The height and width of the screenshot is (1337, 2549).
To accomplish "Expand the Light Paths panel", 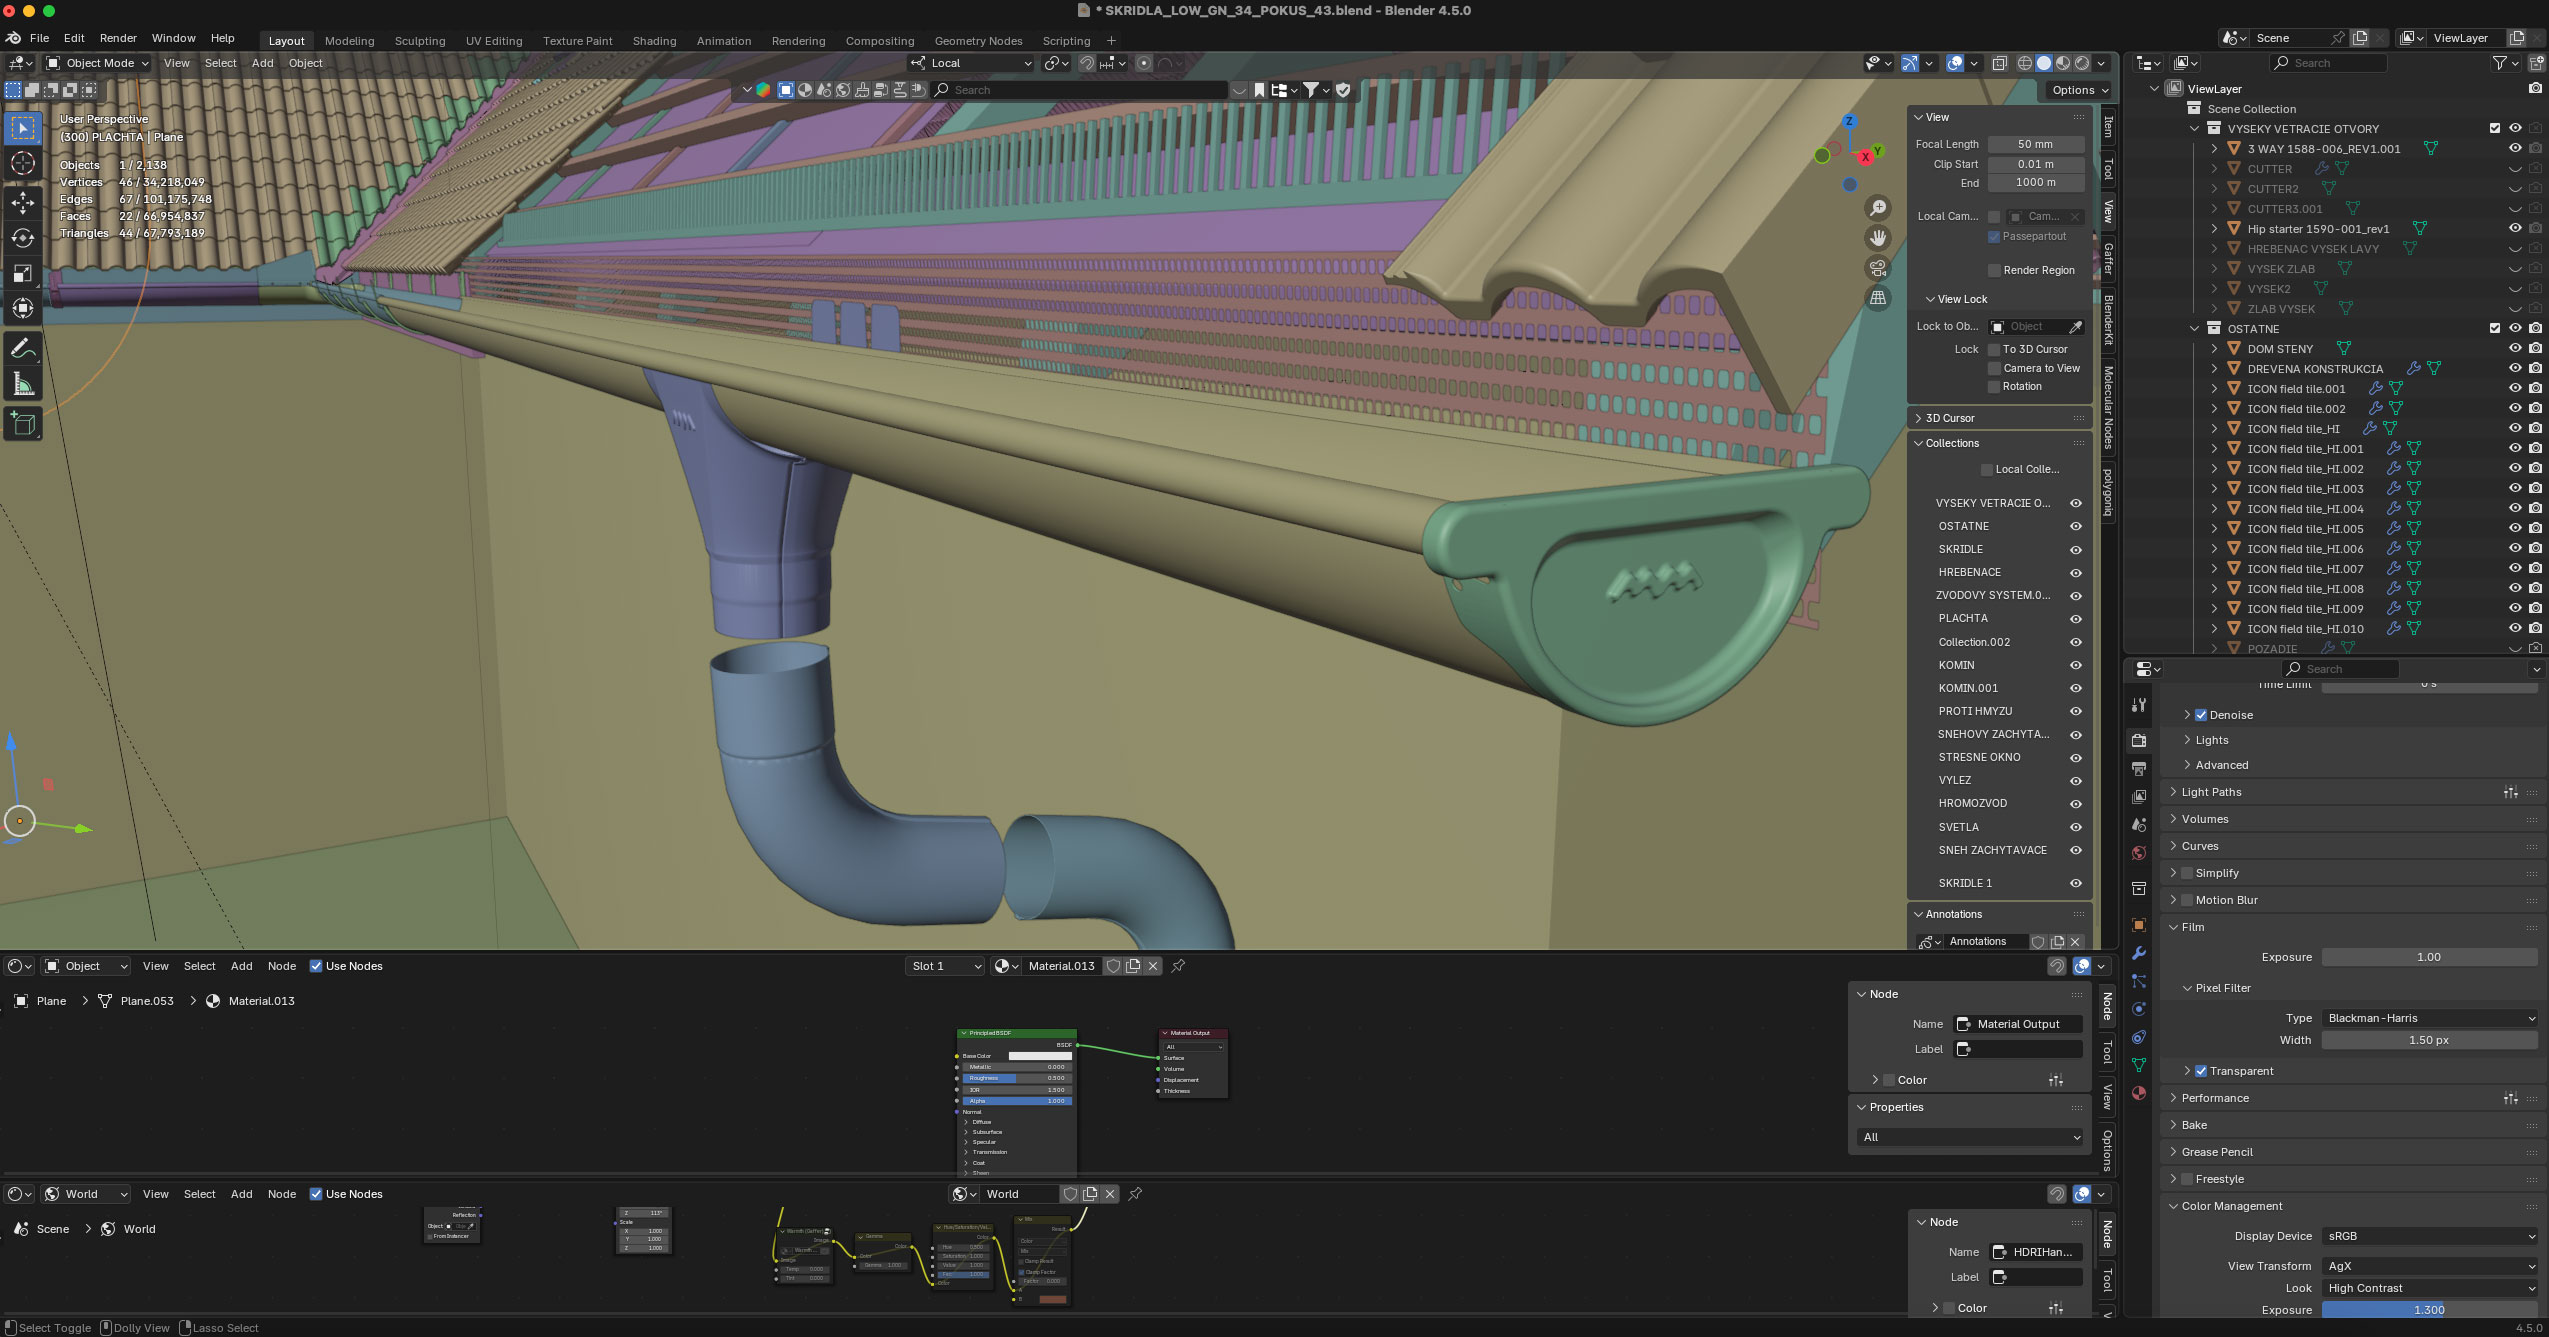I will pos(2211,792).
